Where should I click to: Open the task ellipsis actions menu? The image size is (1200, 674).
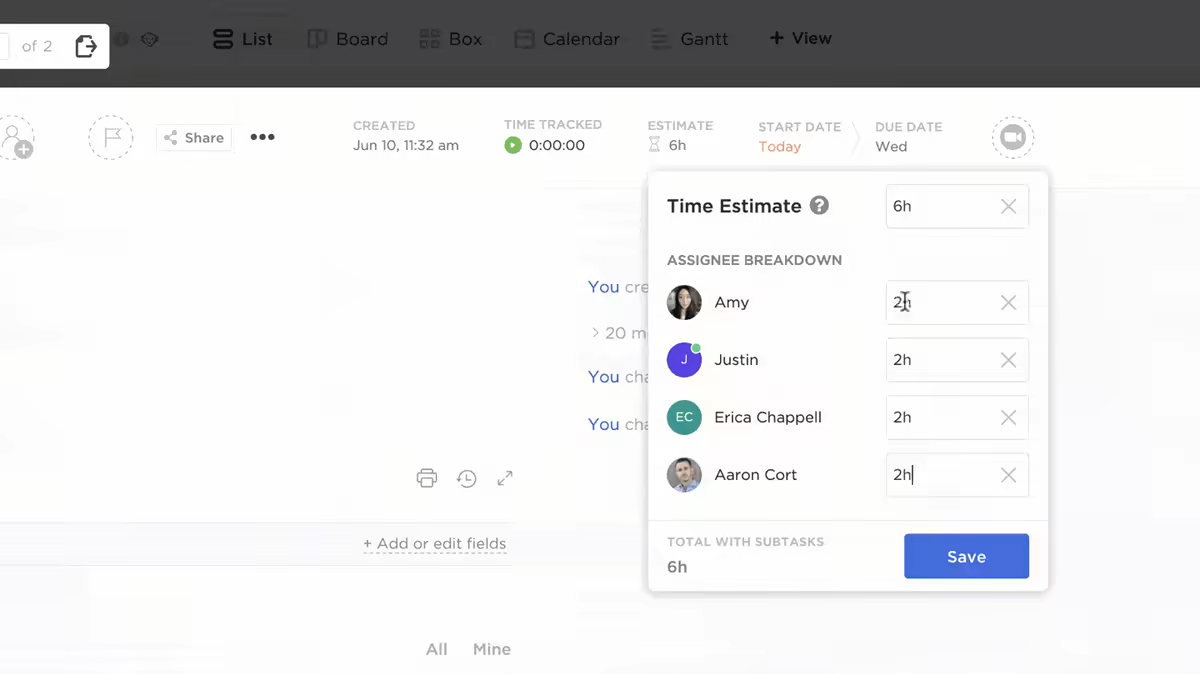coord(262,137)
